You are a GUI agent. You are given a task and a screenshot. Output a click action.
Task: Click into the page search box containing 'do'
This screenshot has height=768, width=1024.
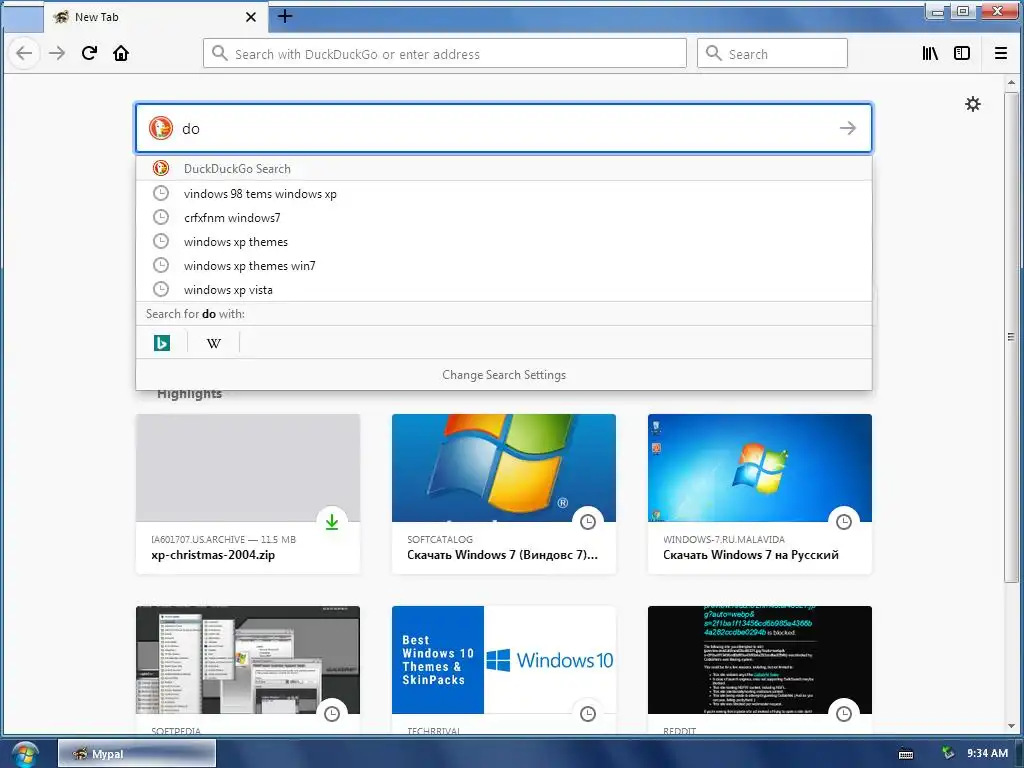coord(504,128)
